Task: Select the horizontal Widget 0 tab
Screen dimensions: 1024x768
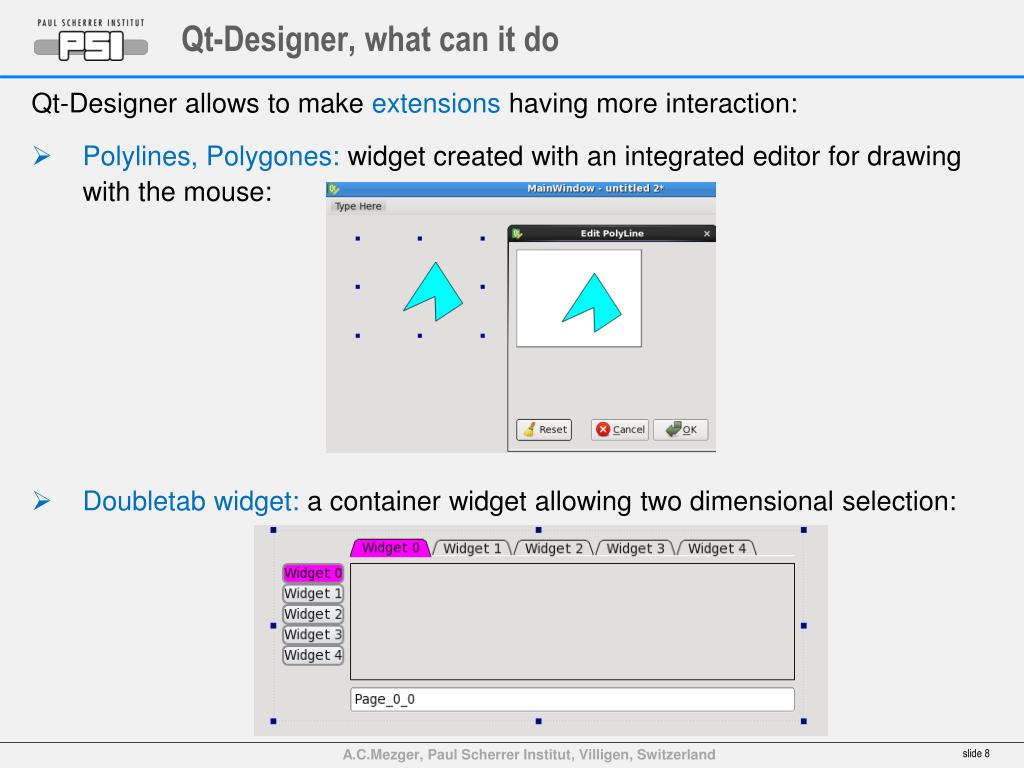Action: click(391, 548)
